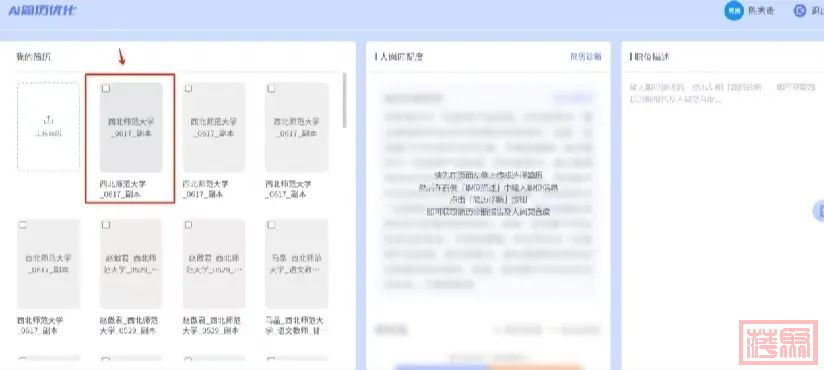Screen dimensions: 824x370
Task: Tick checkbox on red-highlighted 西北师范大学 resume
Action: pyautogui.click(x=106, y=89)
